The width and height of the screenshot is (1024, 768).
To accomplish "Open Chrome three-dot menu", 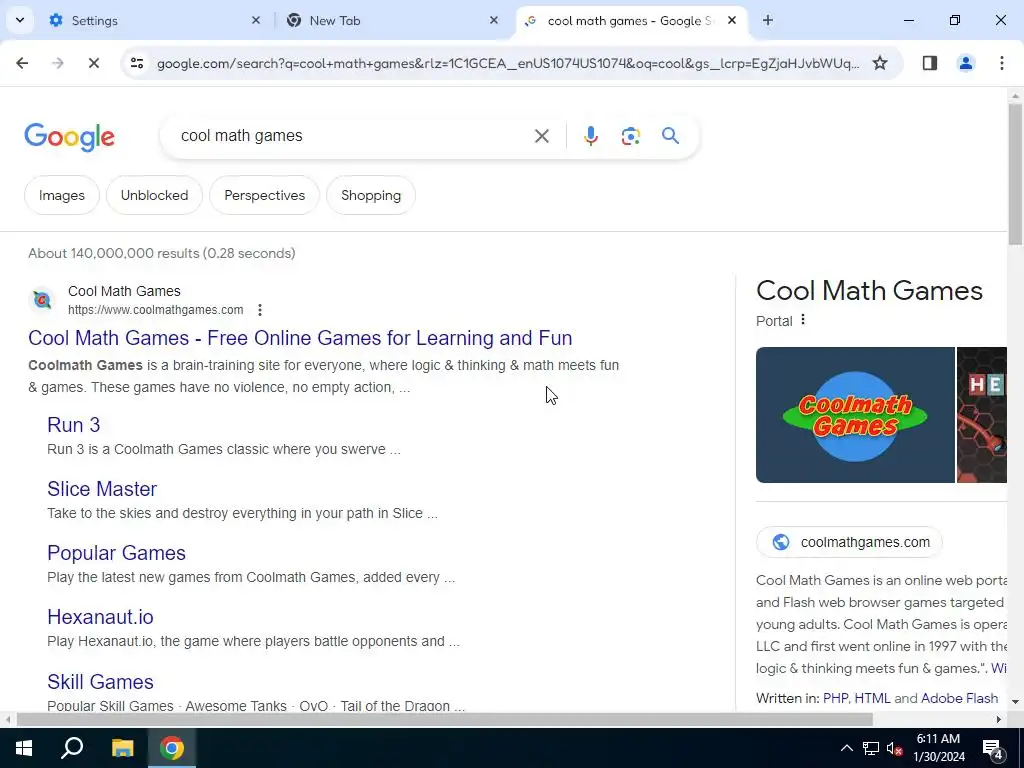I will (1001, 63).
